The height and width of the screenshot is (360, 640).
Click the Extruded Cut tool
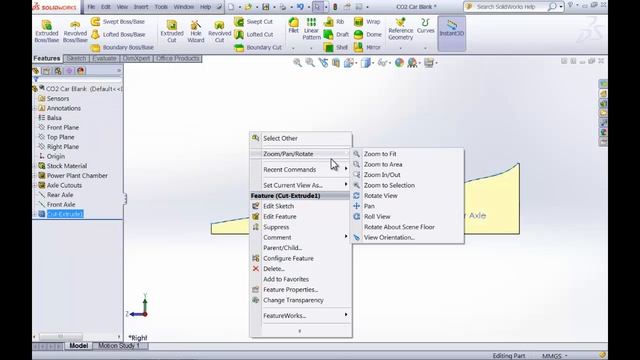pyautogui.click(x=172, y=31)
